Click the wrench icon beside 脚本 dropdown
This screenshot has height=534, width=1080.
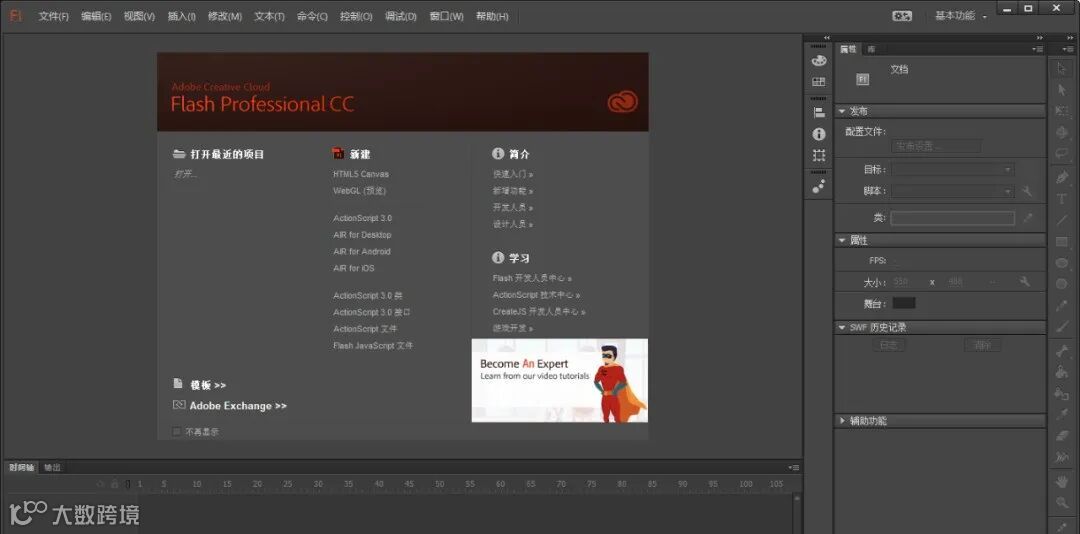click(x=1027, y=192)
